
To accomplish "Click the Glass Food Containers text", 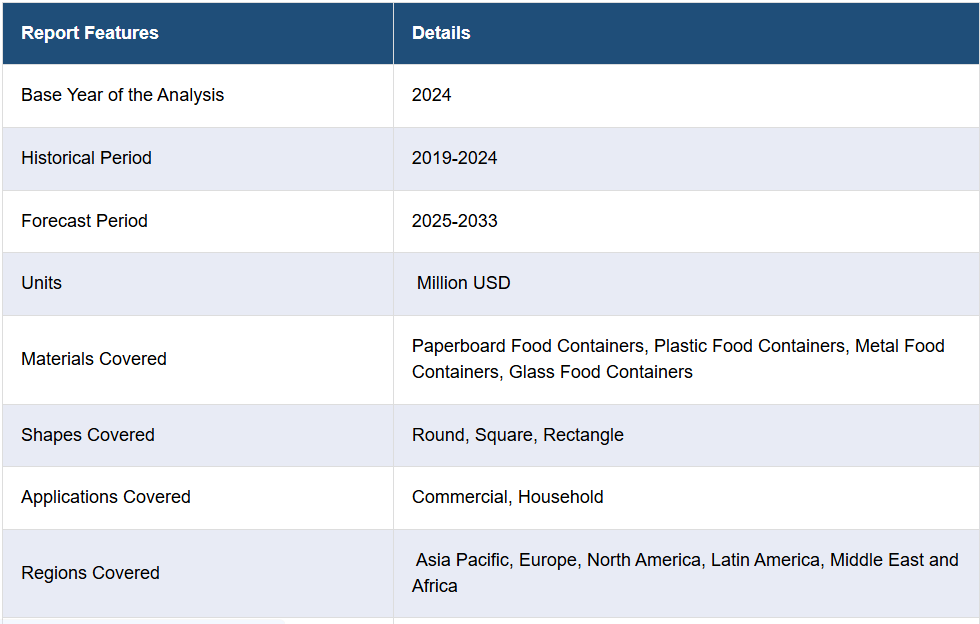I will click(600, 372).
